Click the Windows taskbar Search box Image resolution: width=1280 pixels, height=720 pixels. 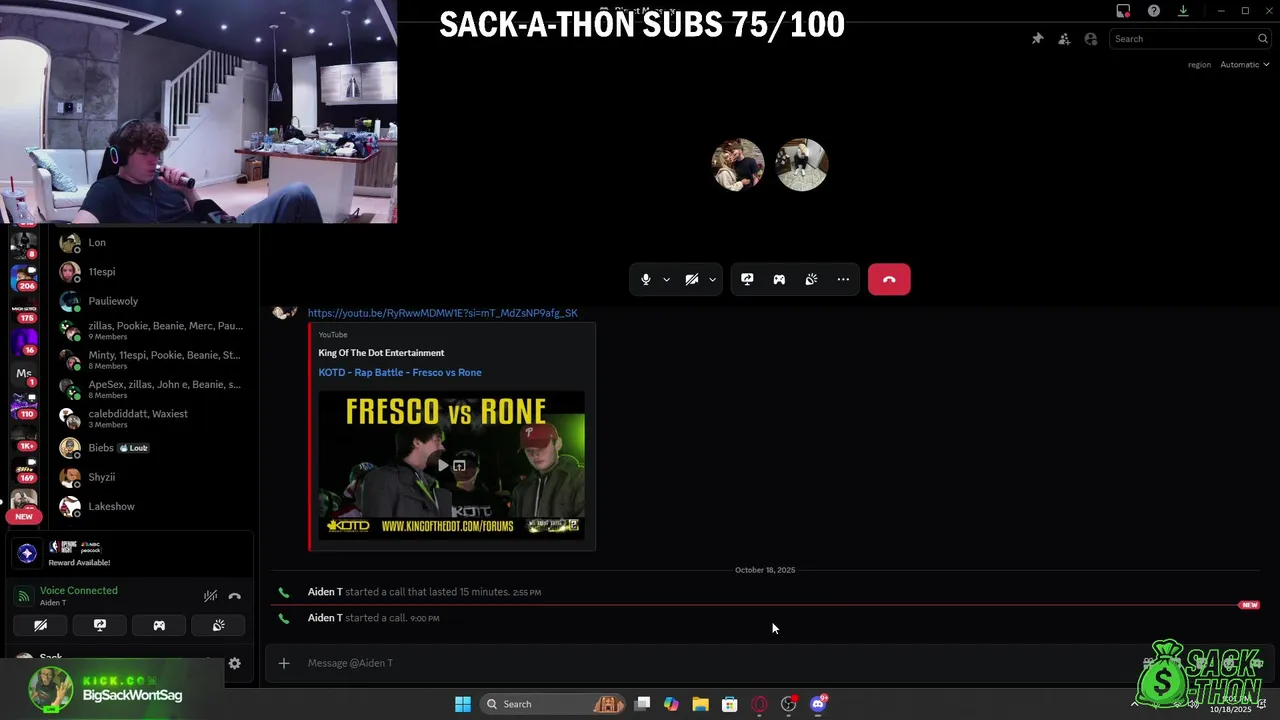552,704
